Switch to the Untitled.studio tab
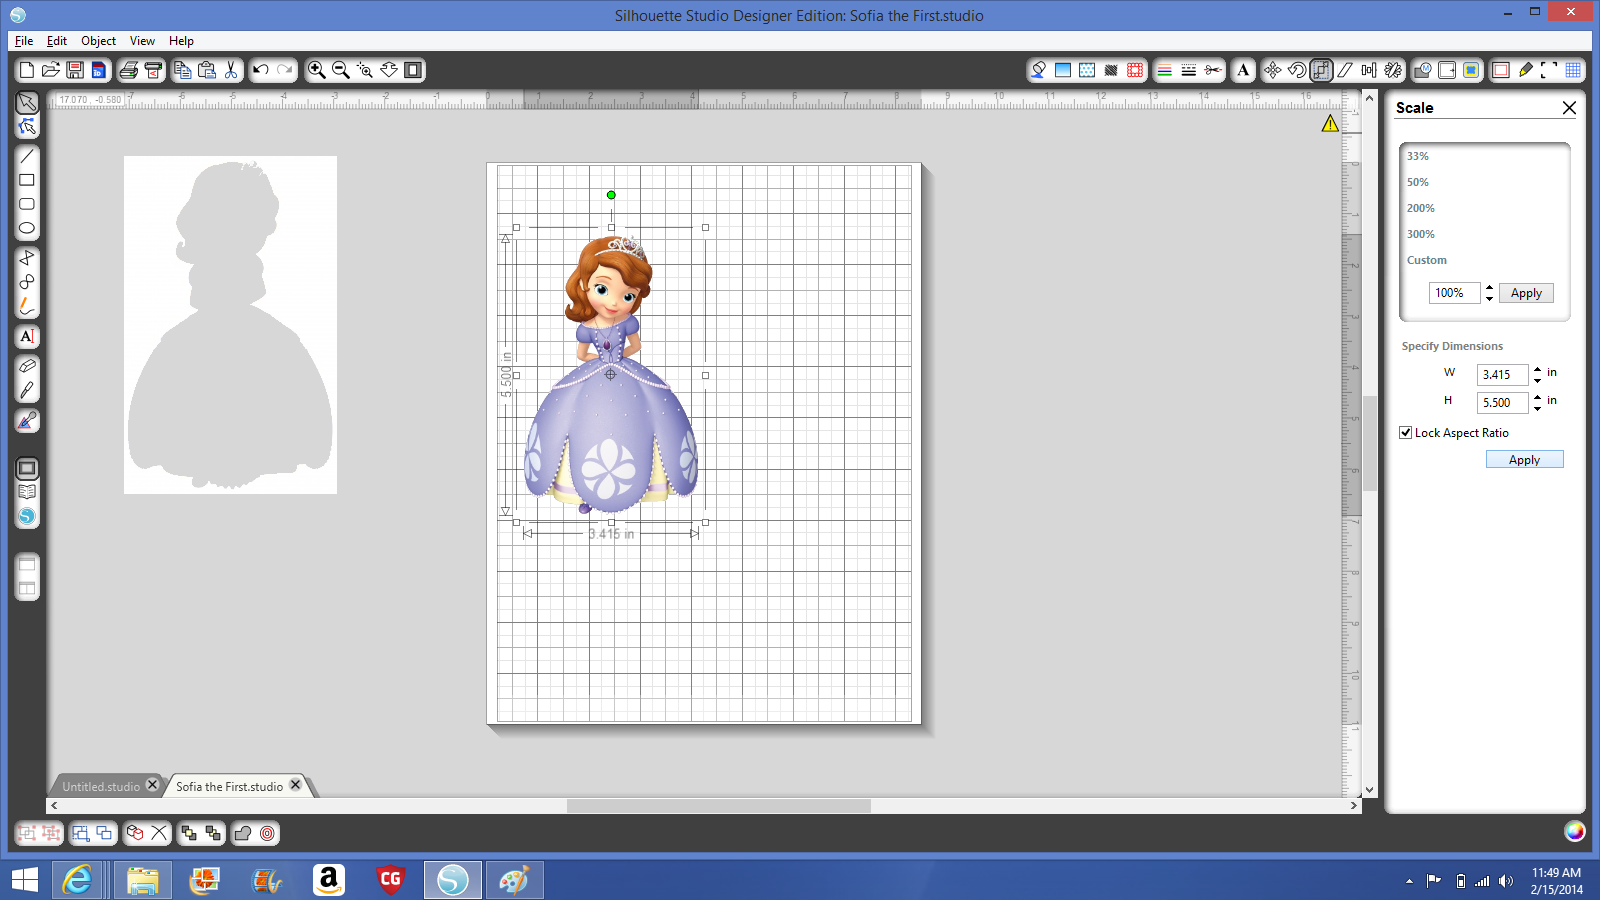The image size is (1600, 900). [x=101, y=787]
